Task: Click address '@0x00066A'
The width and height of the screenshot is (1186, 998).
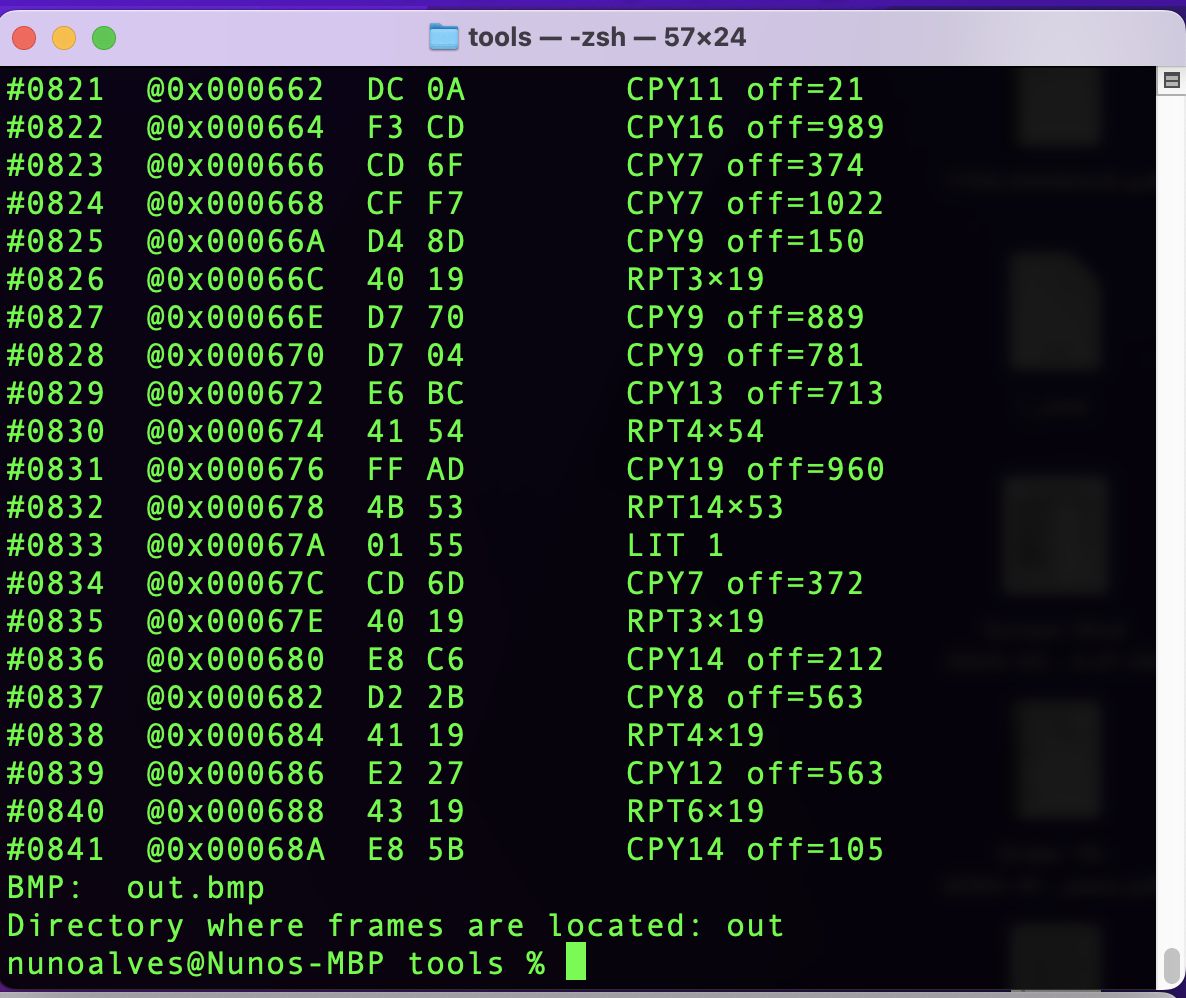Action: click(235, 241)
